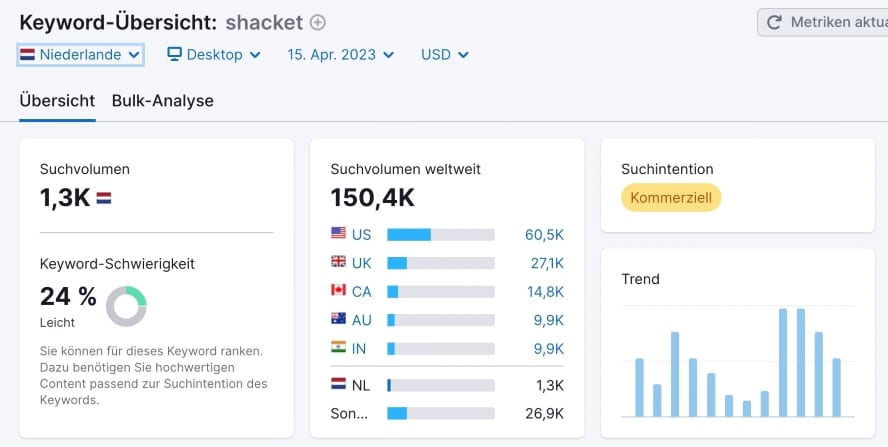Open the Niederlande country dropdown

click(x=80, y=54)
